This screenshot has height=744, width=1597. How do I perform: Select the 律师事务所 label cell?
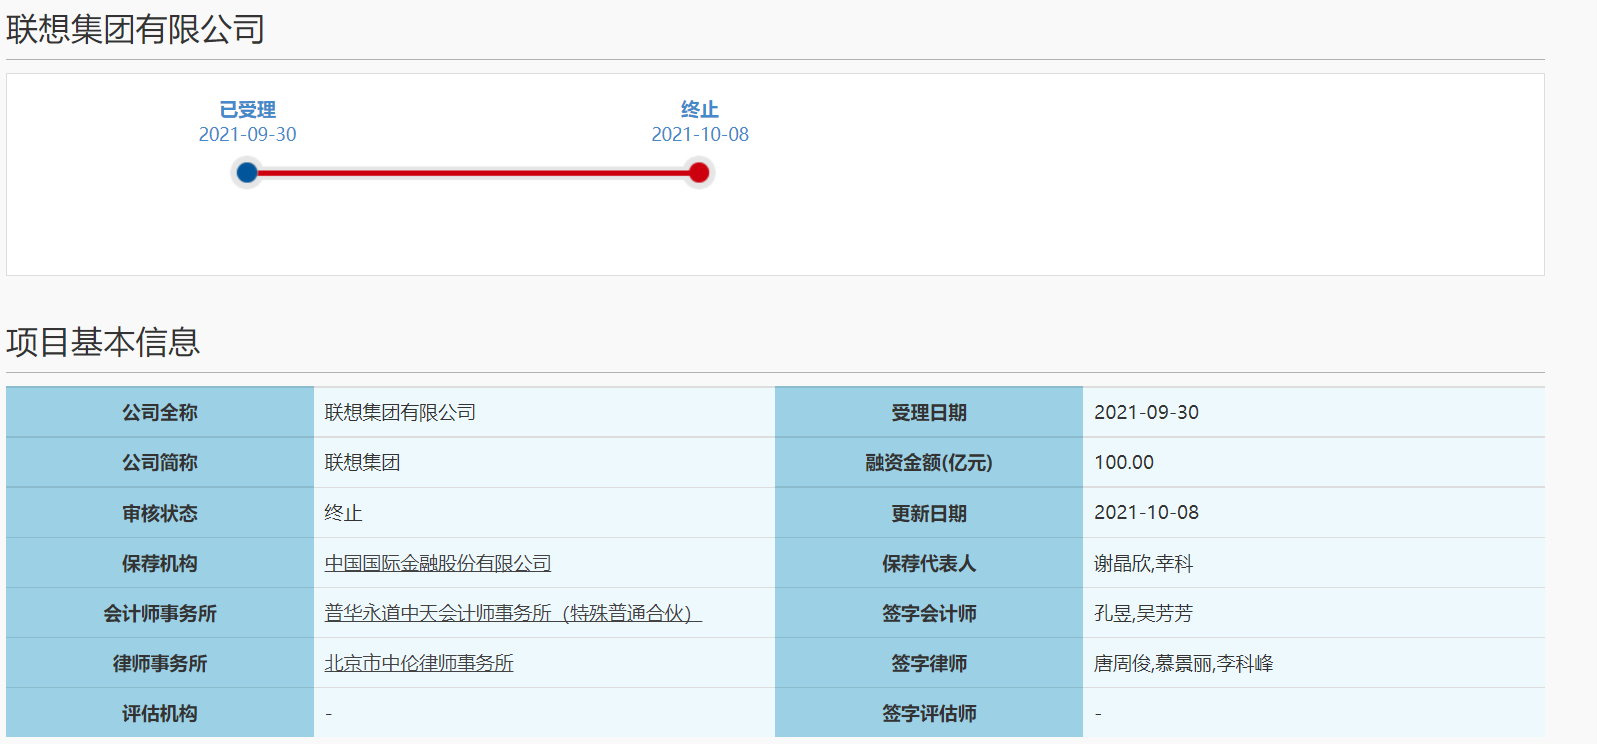pos(160,663)
